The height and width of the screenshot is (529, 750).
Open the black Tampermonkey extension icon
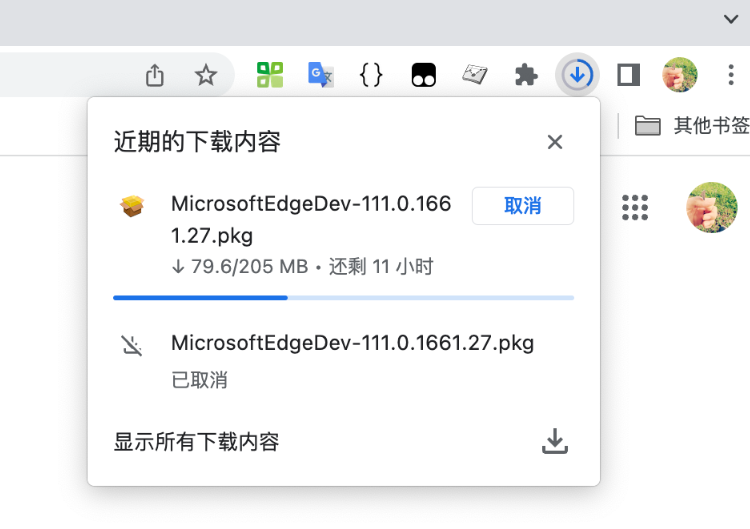(424, 75)
